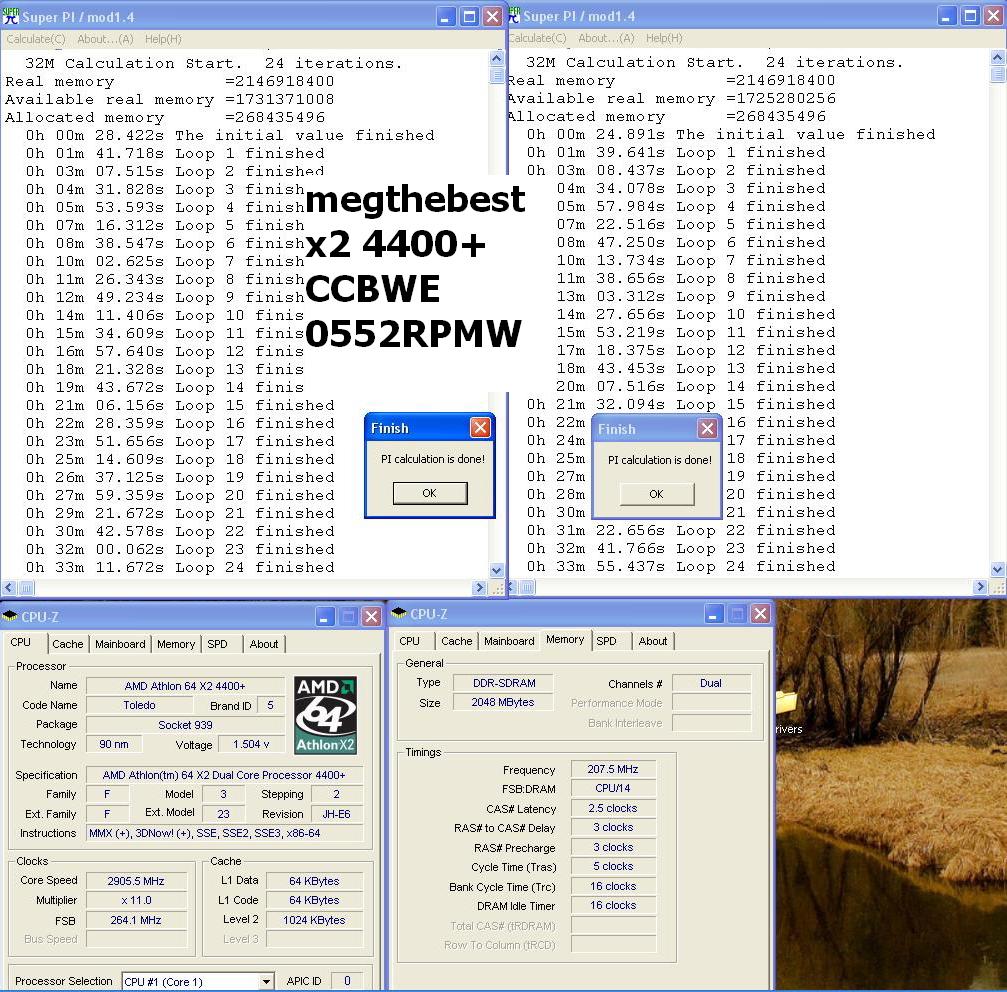1007x992 pixels.
Task: Switch to Memory tab in left CPU-Z
Action: (x=176, y=644)
